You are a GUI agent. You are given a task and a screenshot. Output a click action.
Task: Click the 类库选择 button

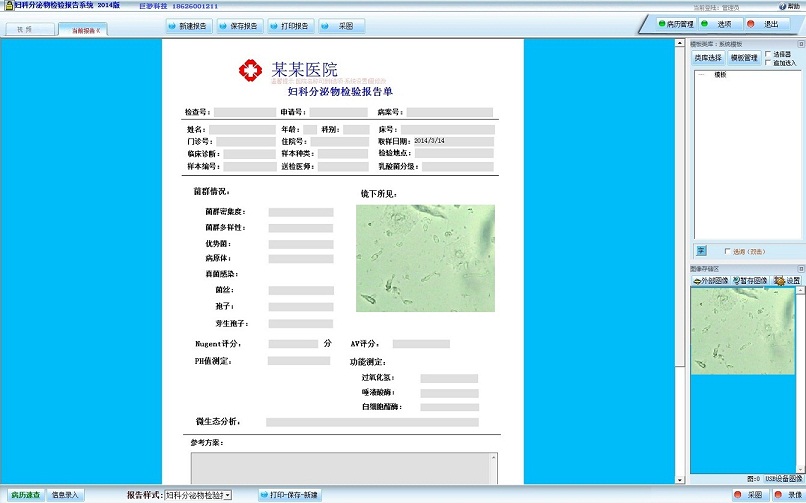708,58
